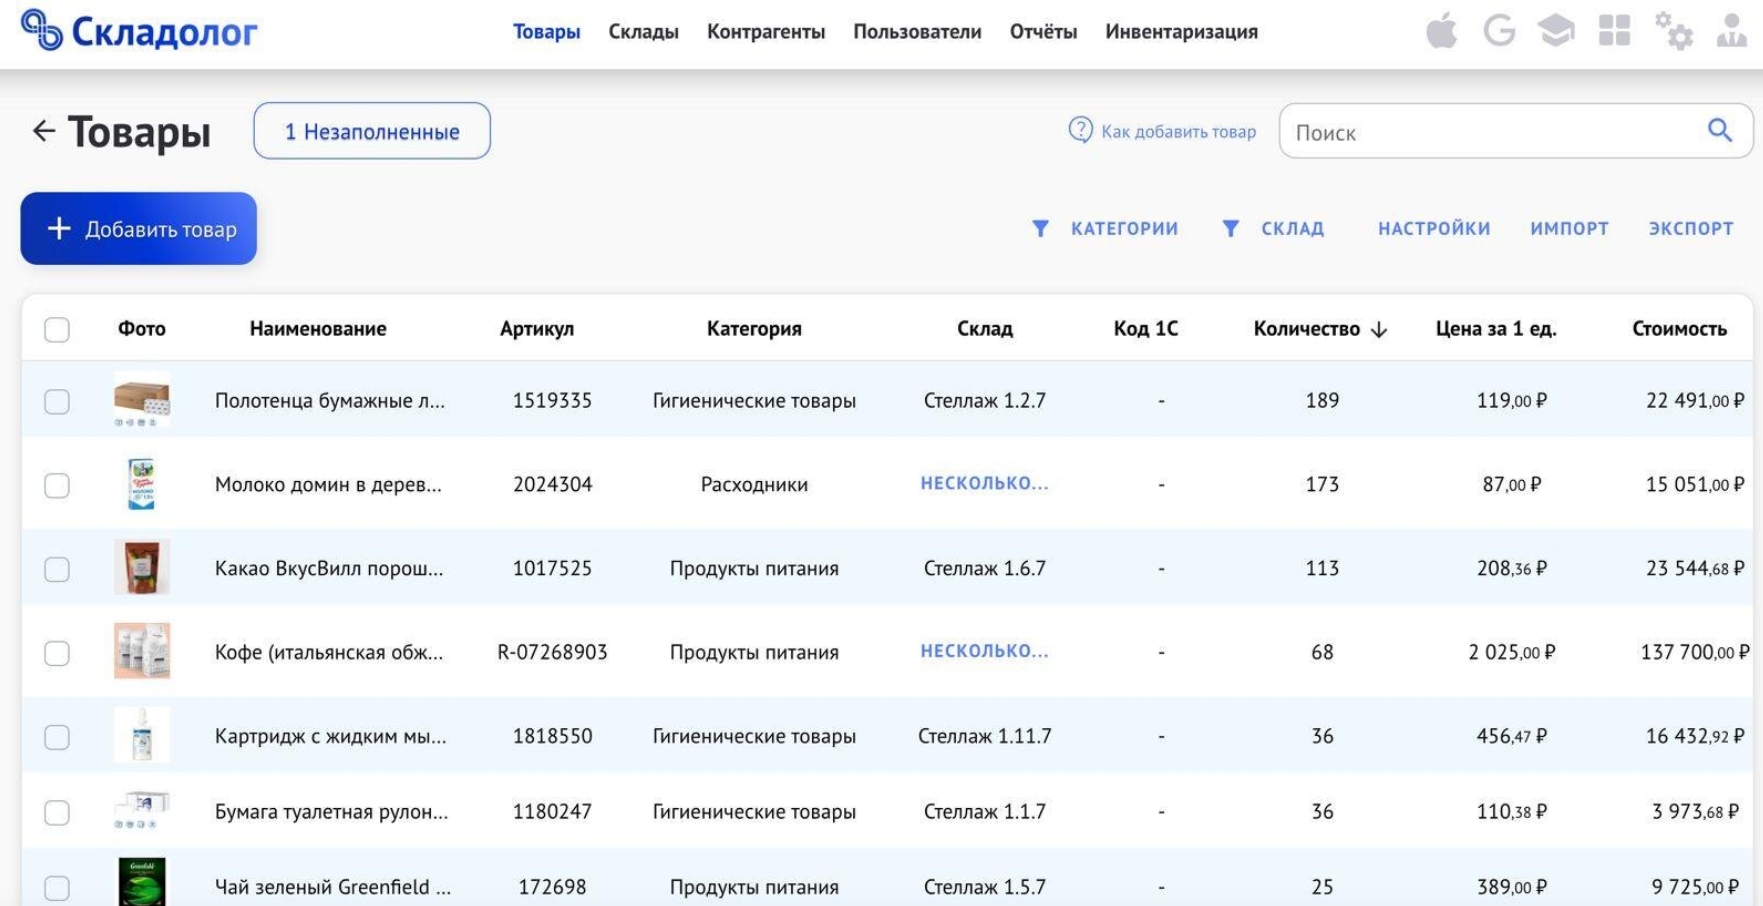Image resolution: width=1763 pixels, height=906 pixels.
Task: Click the user profile icon
Action: point(1731,31)
